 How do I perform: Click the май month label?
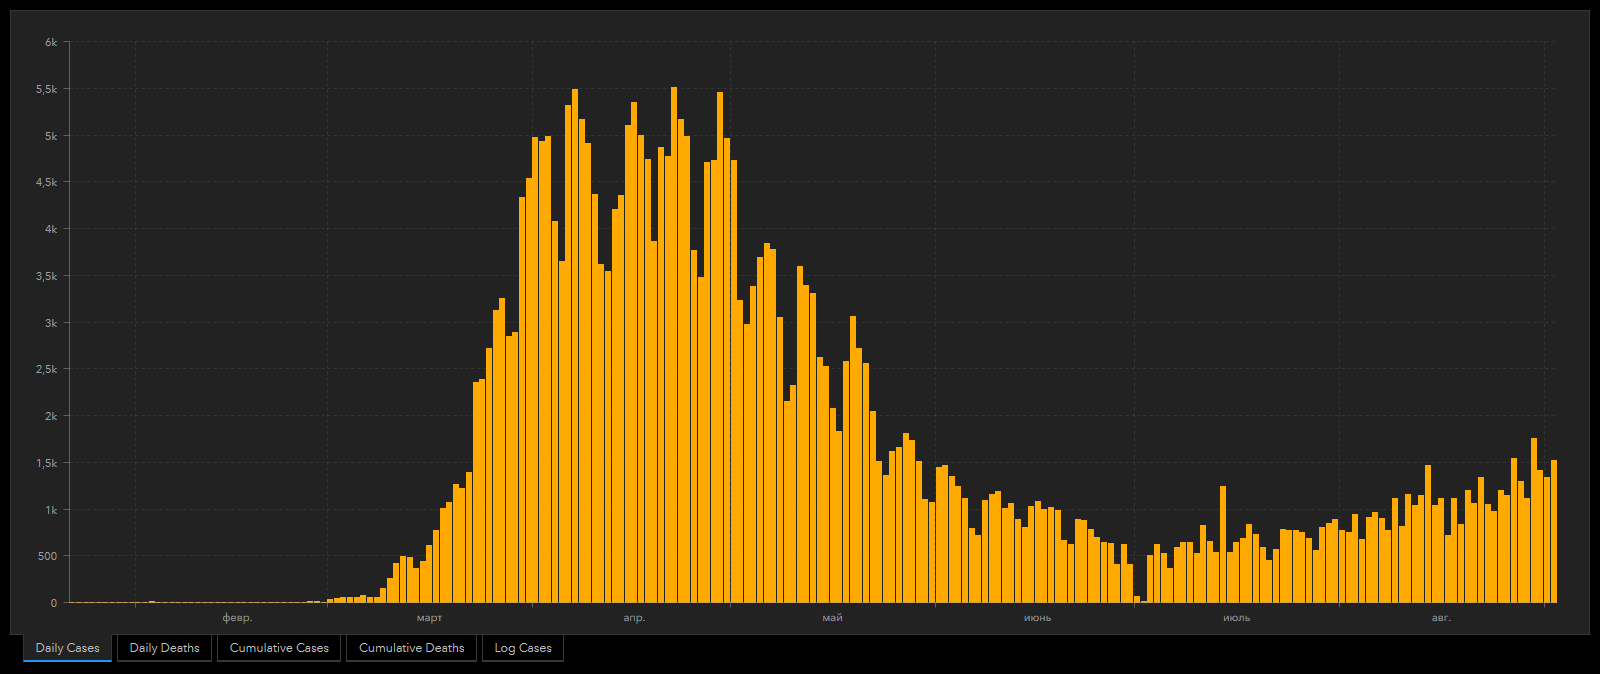(833, 618)
